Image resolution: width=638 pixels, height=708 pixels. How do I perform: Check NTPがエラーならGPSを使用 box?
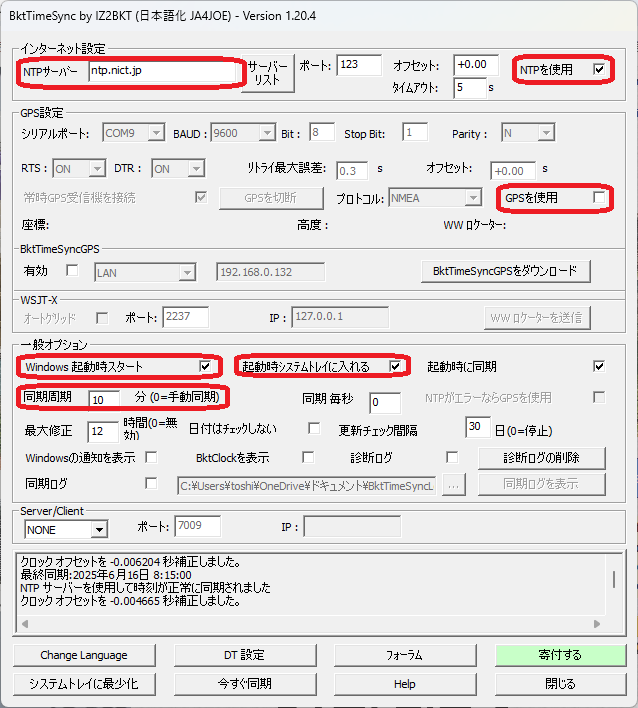pos(599,397)
